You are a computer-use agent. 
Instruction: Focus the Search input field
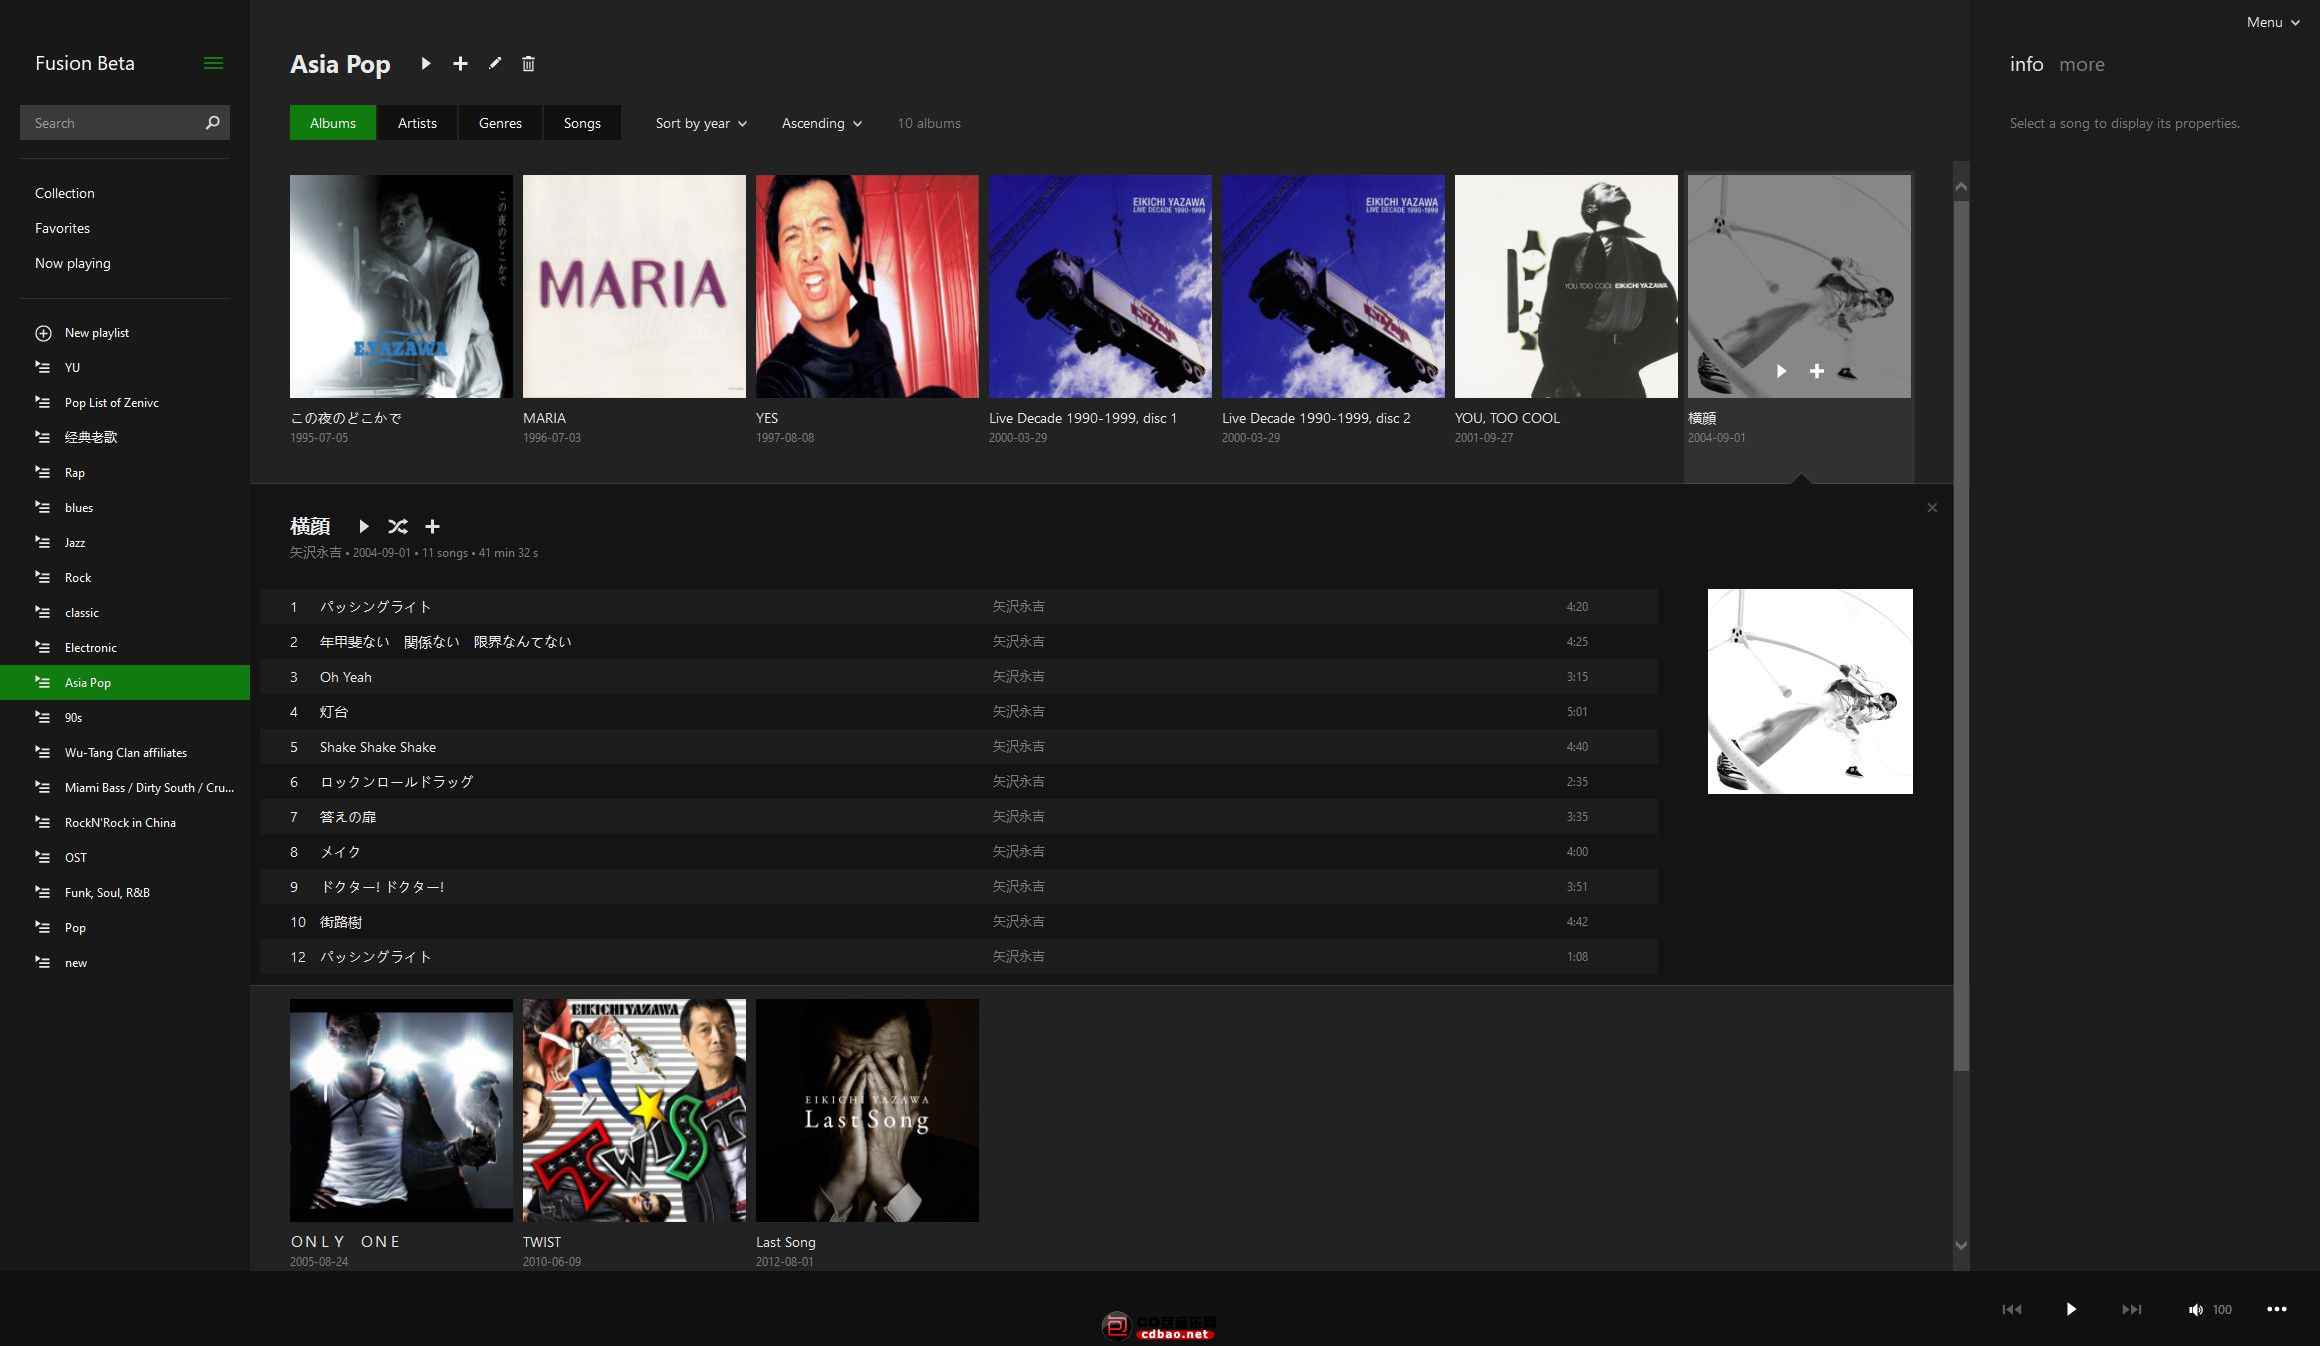pyautogui.click(x=112, y=123)
